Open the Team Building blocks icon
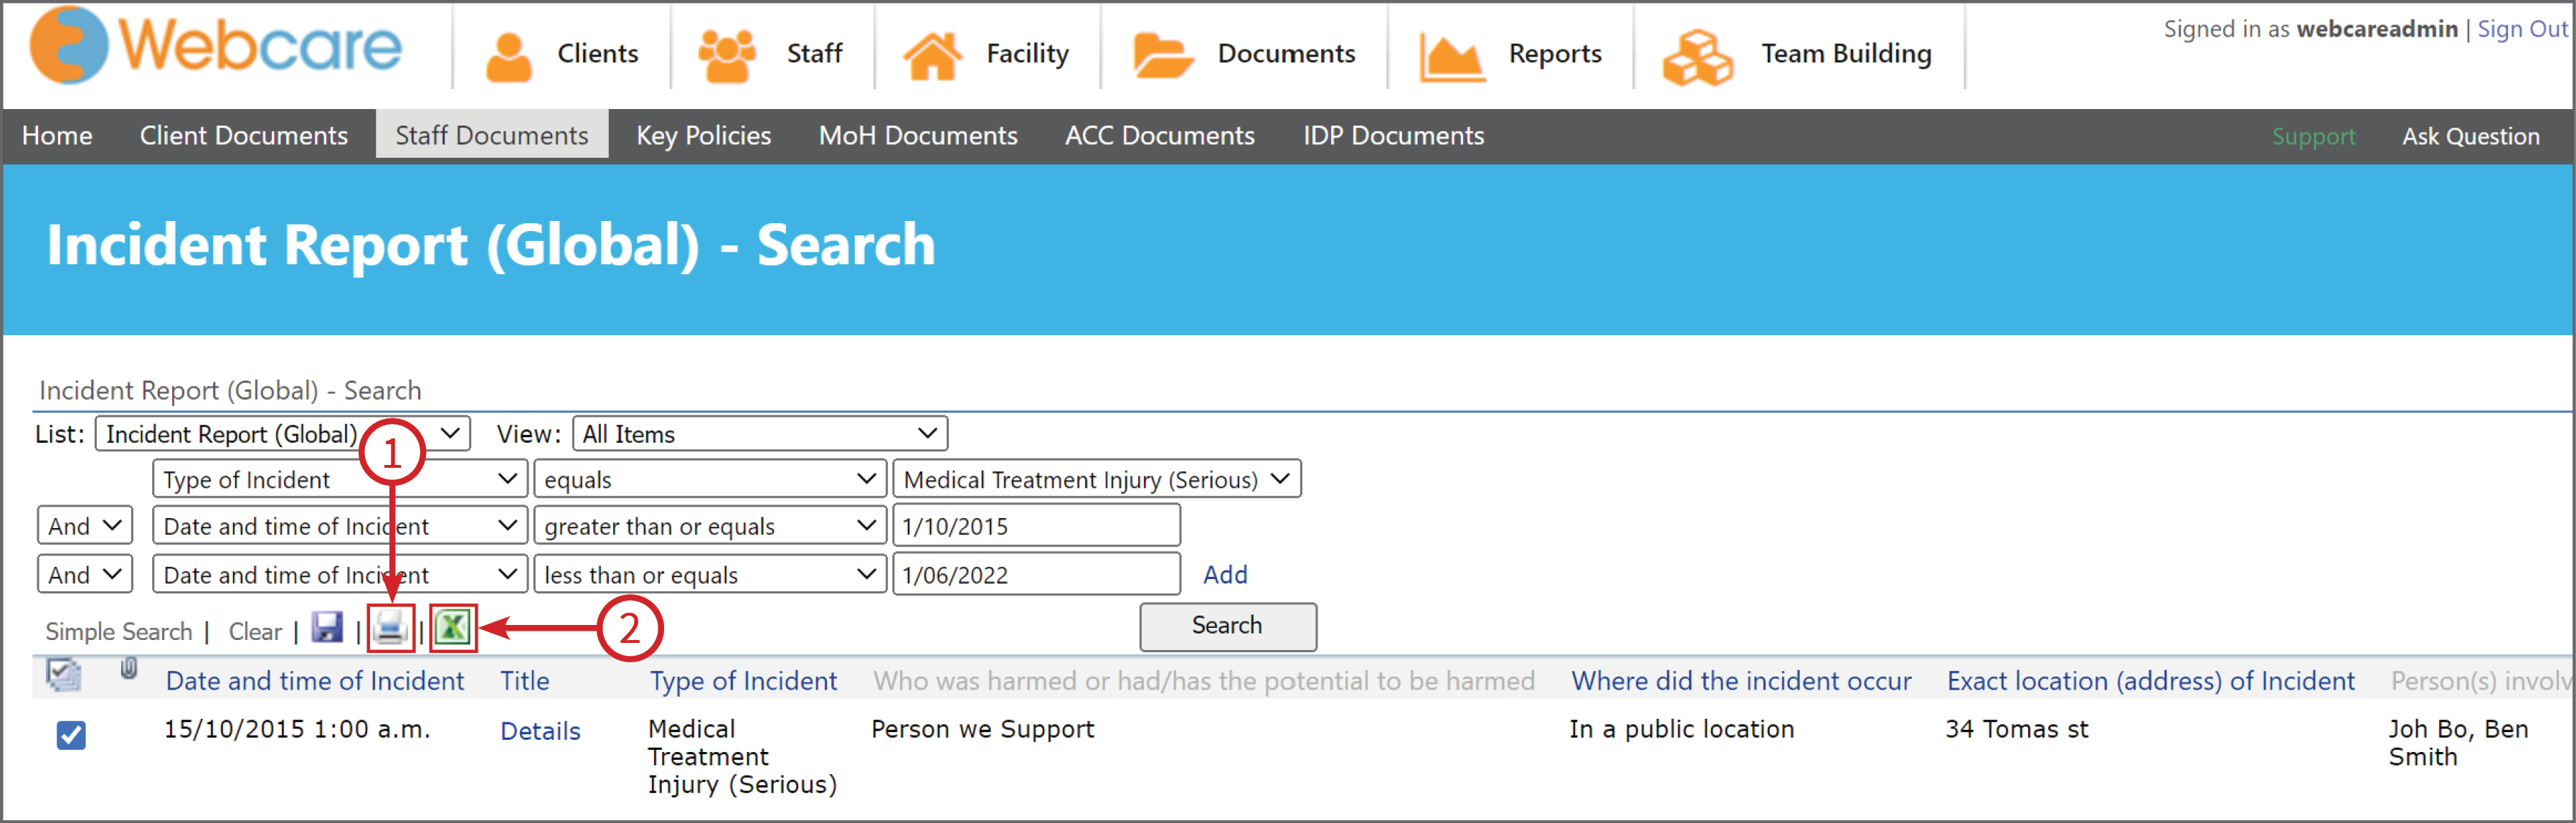Viewport: 2576px width, 823px height. 1697,57
